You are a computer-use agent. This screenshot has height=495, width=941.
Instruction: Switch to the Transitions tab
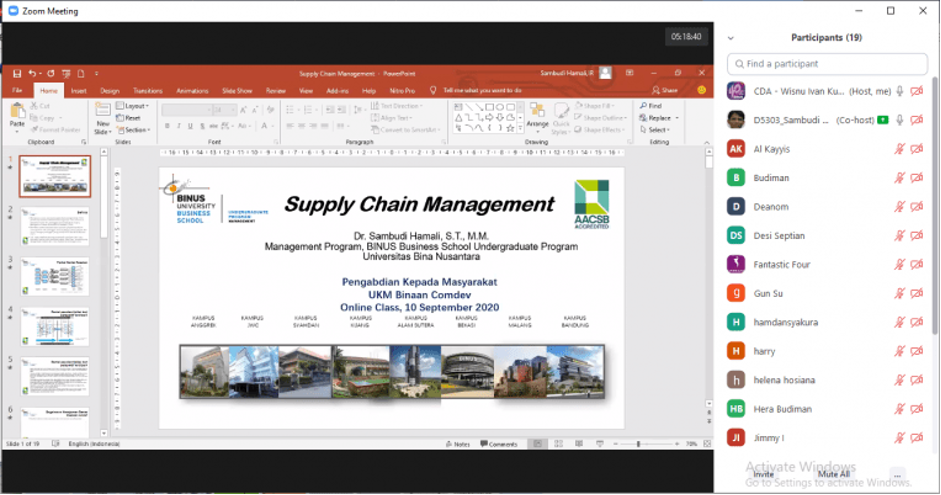pyautogui.click(x=148, y=91)
